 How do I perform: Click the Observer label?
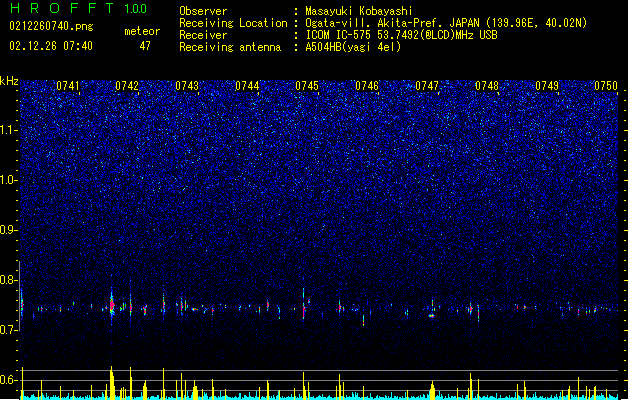pos(203,11)
